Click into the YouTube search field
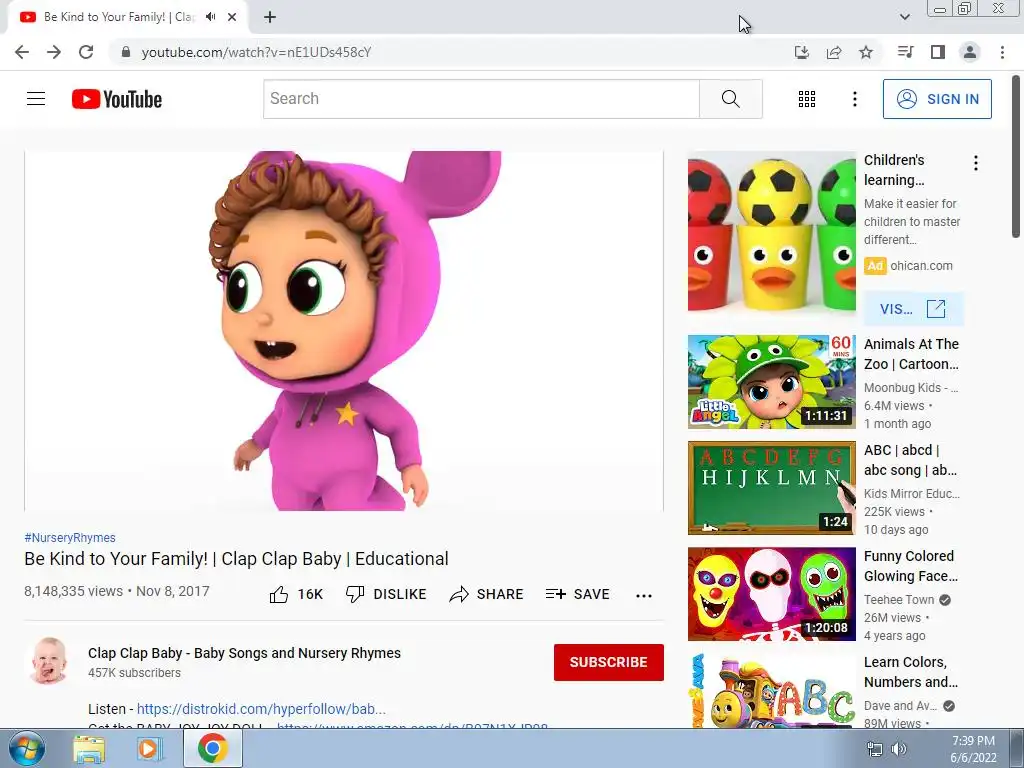The width and height of the screenshot is (1024, 768). click(482, 99)
